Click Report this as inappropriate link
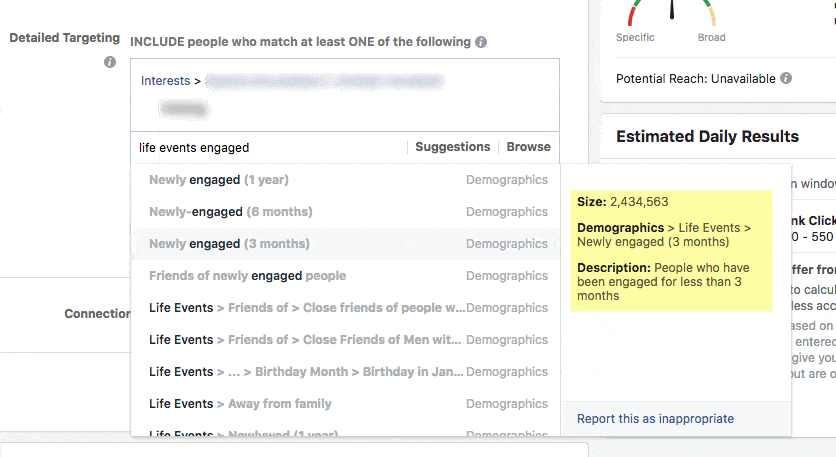The width and height of the screenshot is (836, 457). tap(655, 419)
